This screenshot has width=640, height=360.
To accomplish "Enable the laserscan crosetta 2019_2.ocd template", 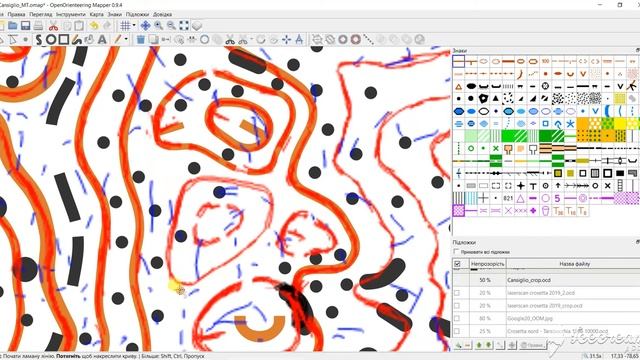I will click(457, 293).
